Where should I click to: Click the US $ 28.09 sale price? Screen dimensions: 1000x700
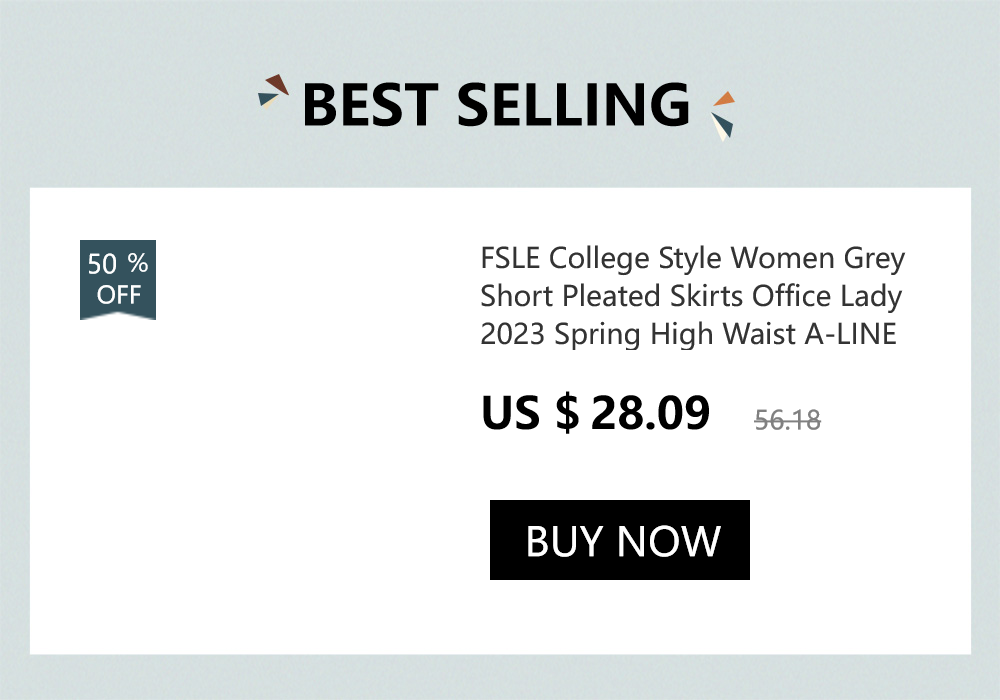point(596,413)
